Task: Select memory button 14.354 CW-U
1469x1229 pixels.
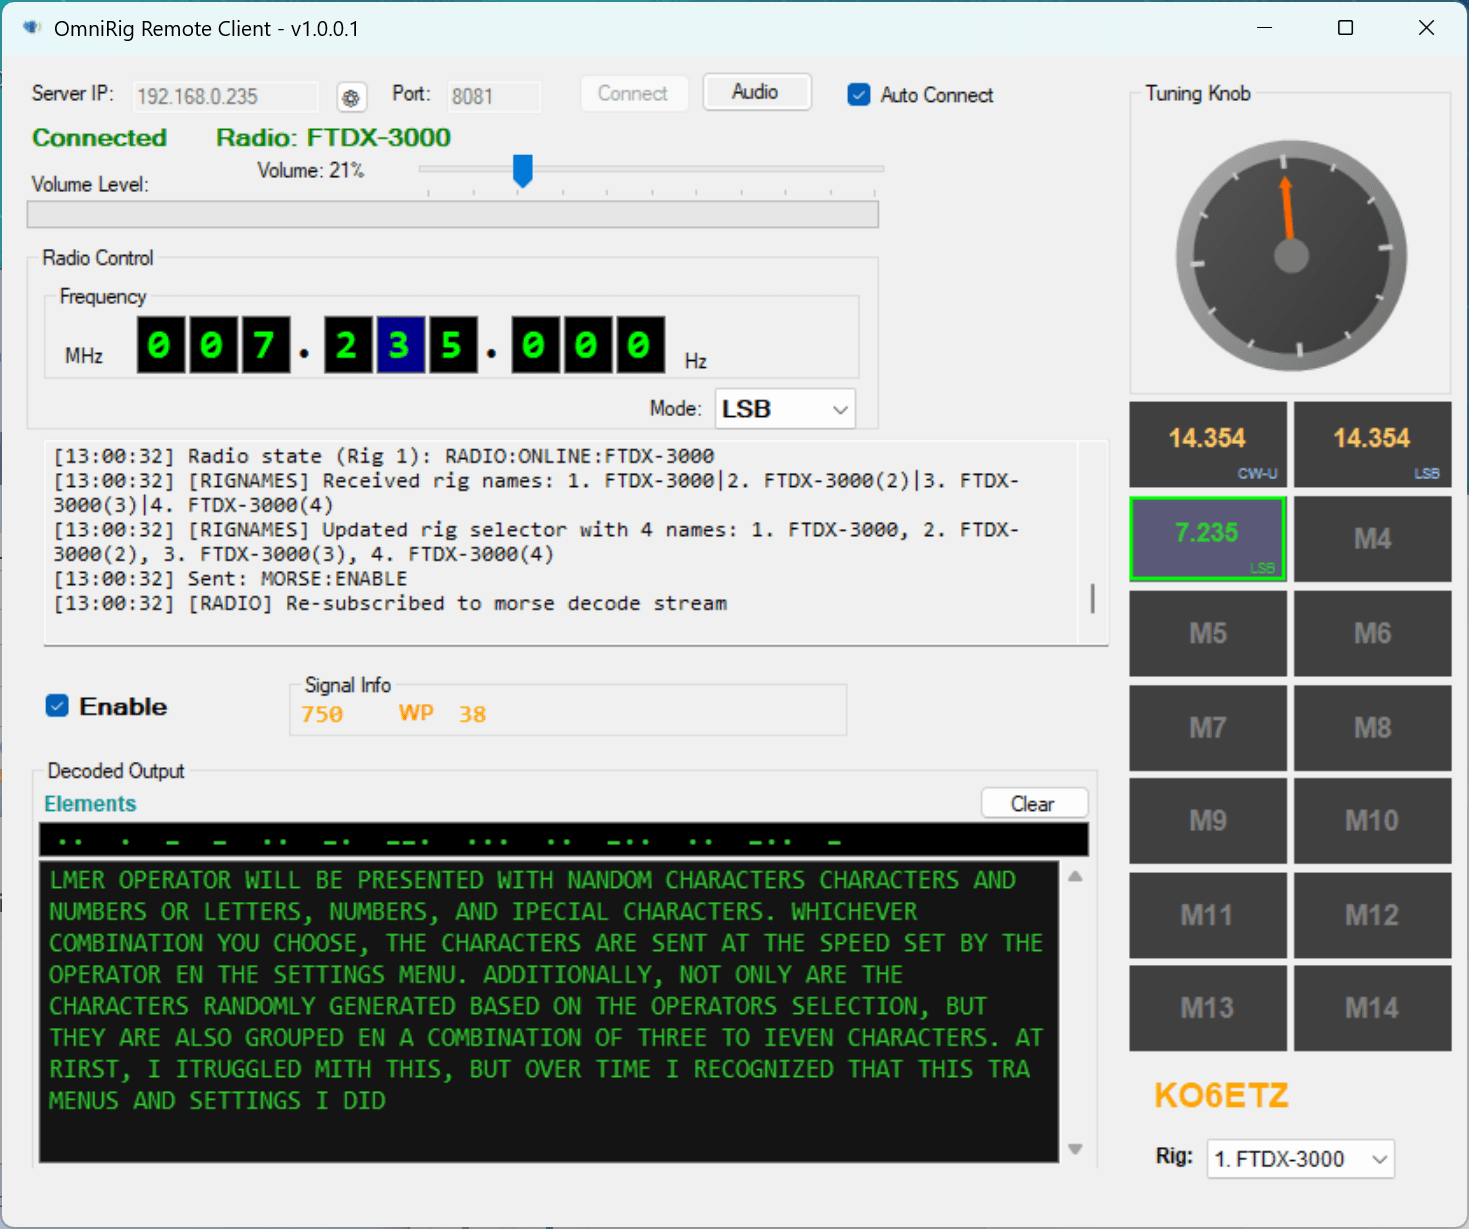Action: pyautogui.click(x=1208, y=444)
